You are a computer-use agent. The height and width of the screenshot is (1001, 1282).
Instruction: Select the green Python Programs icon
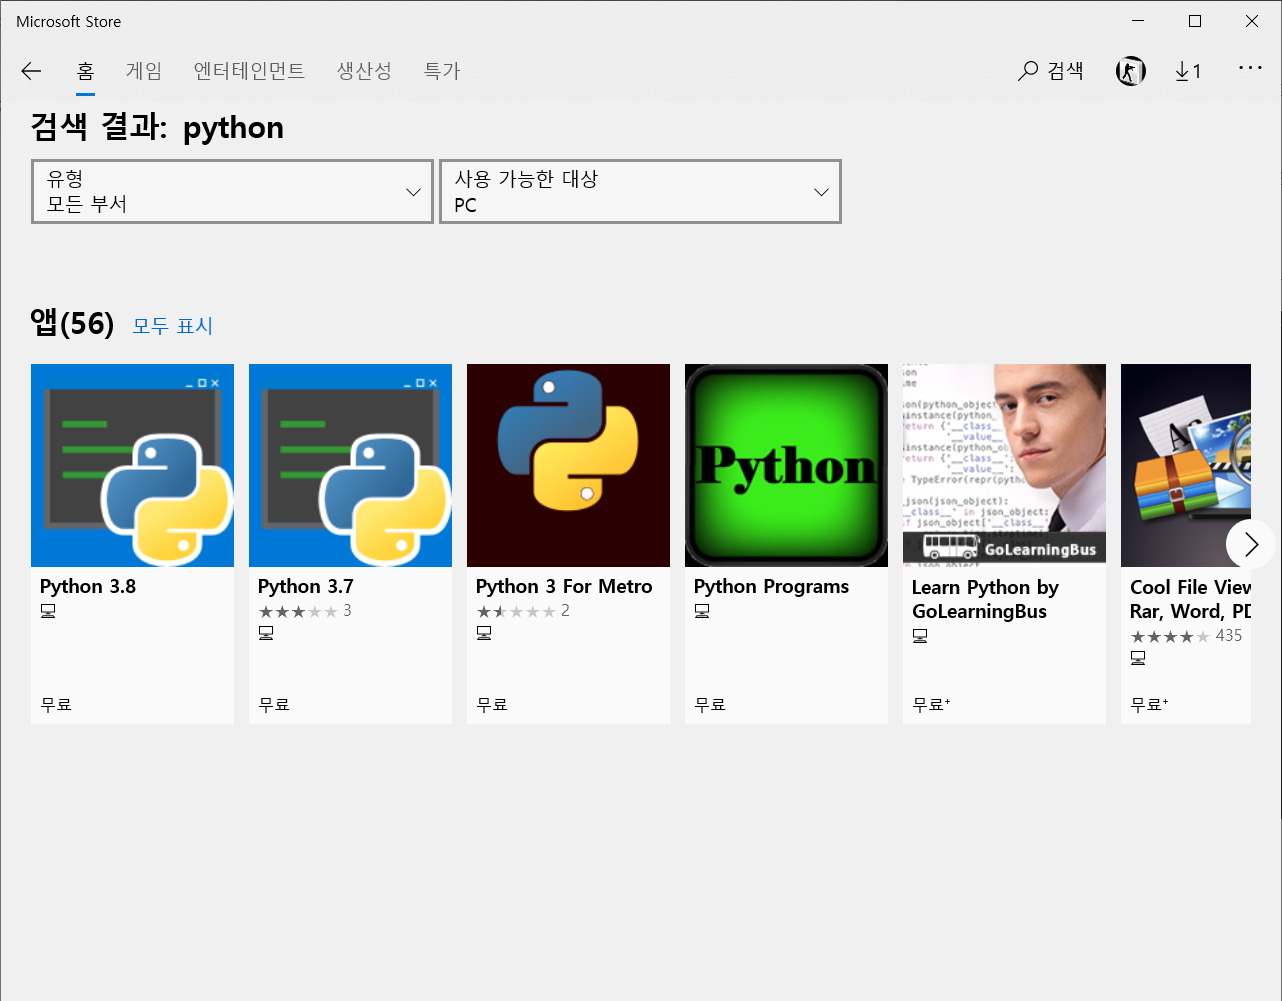786,465
